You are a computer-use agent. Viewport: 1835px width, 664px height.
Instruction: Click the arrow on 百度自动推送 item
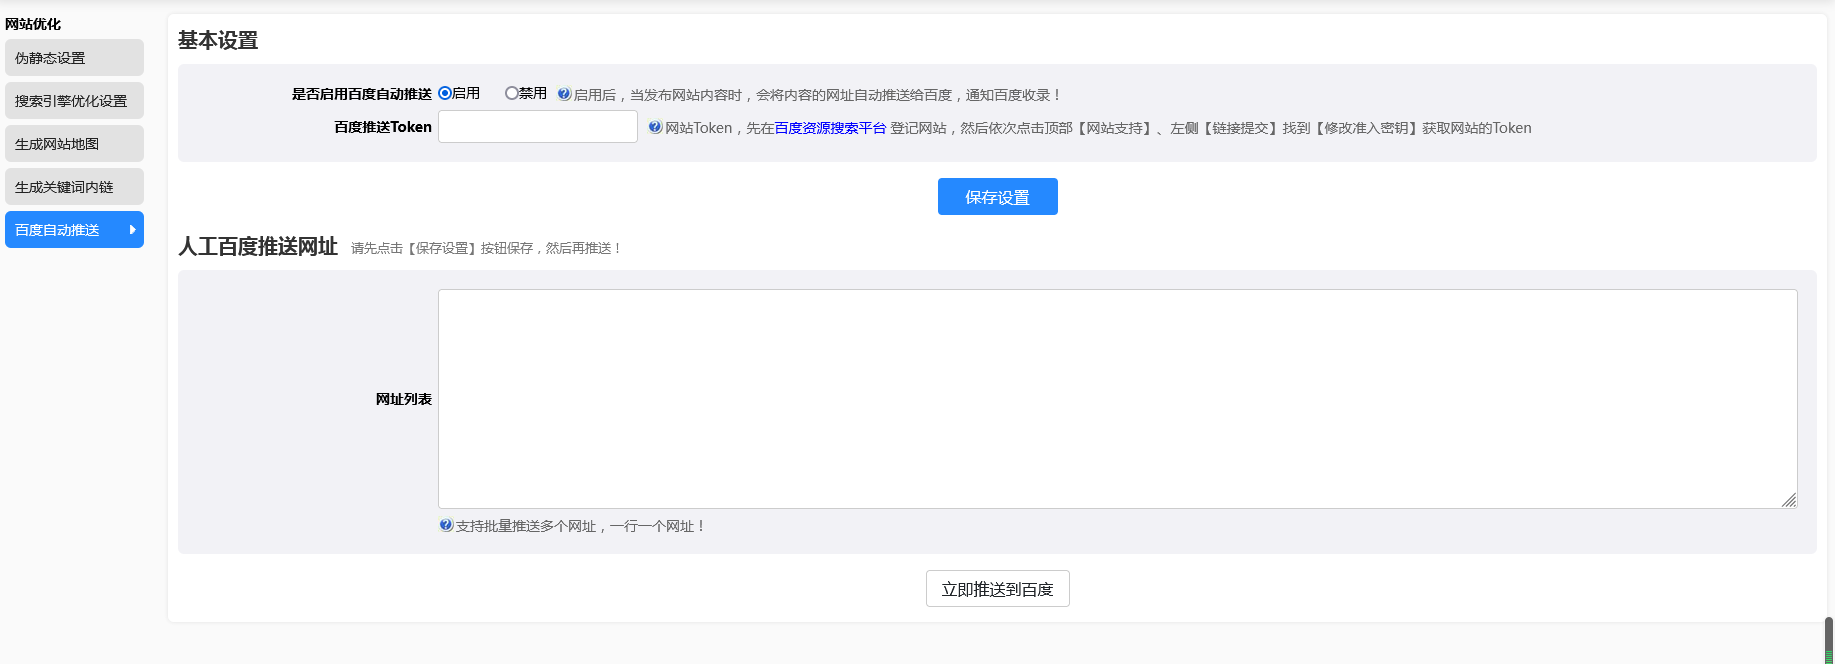[133, 230]
